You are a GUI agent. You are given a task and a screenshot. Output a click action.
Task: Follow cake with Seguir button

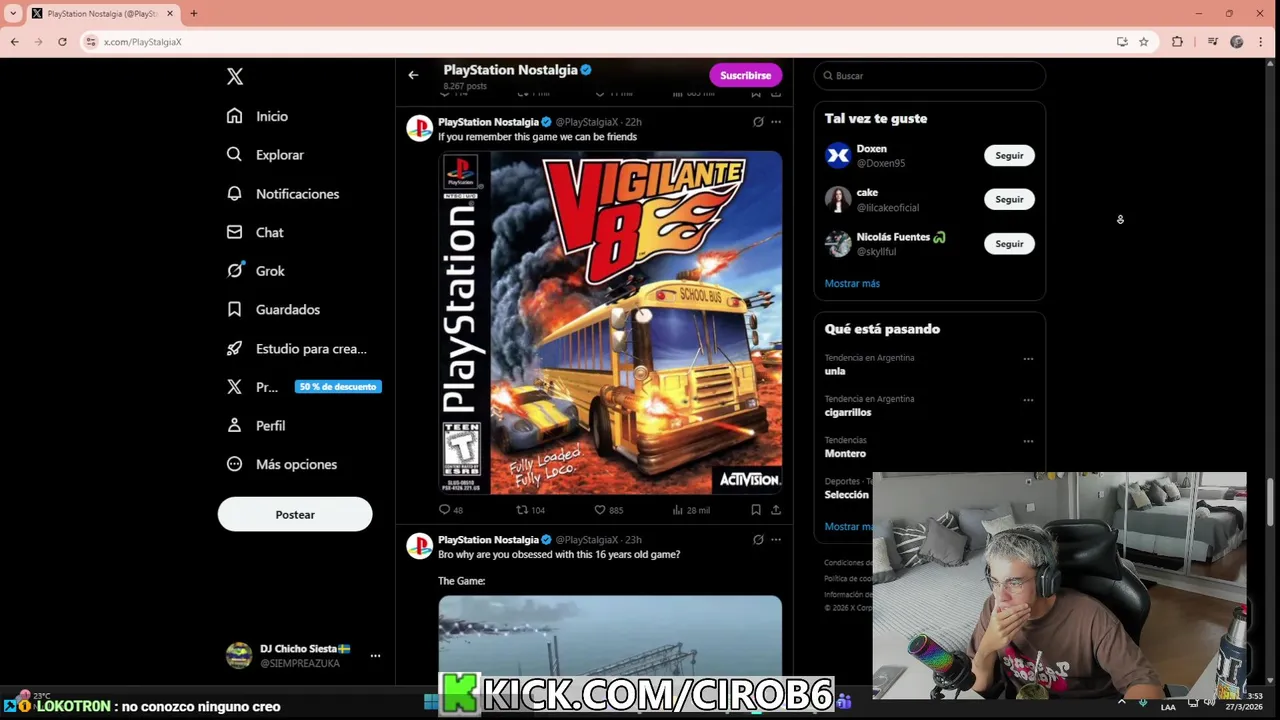[1009, 199]
